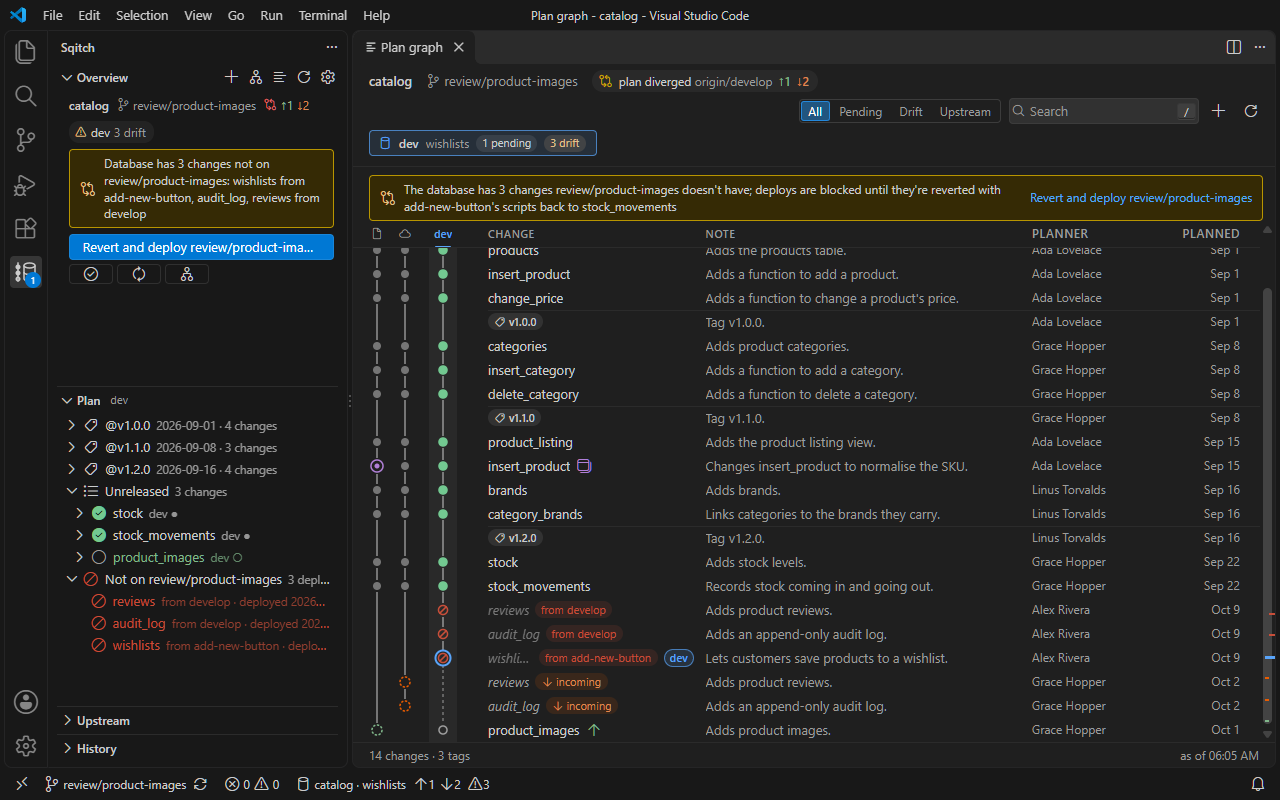Open the Terminal menu
This screenshot has width=1280, height=800.
coord(323,15)
